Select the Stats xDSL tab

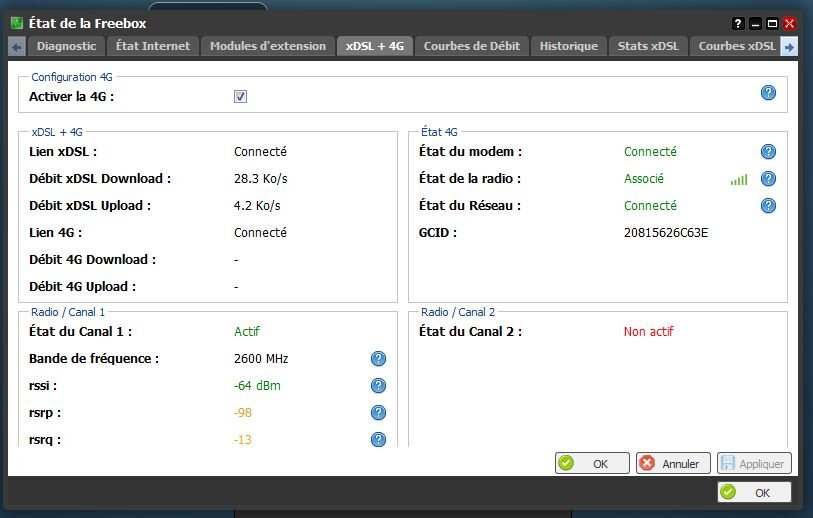pyautogui.click(x=647, y=46)
